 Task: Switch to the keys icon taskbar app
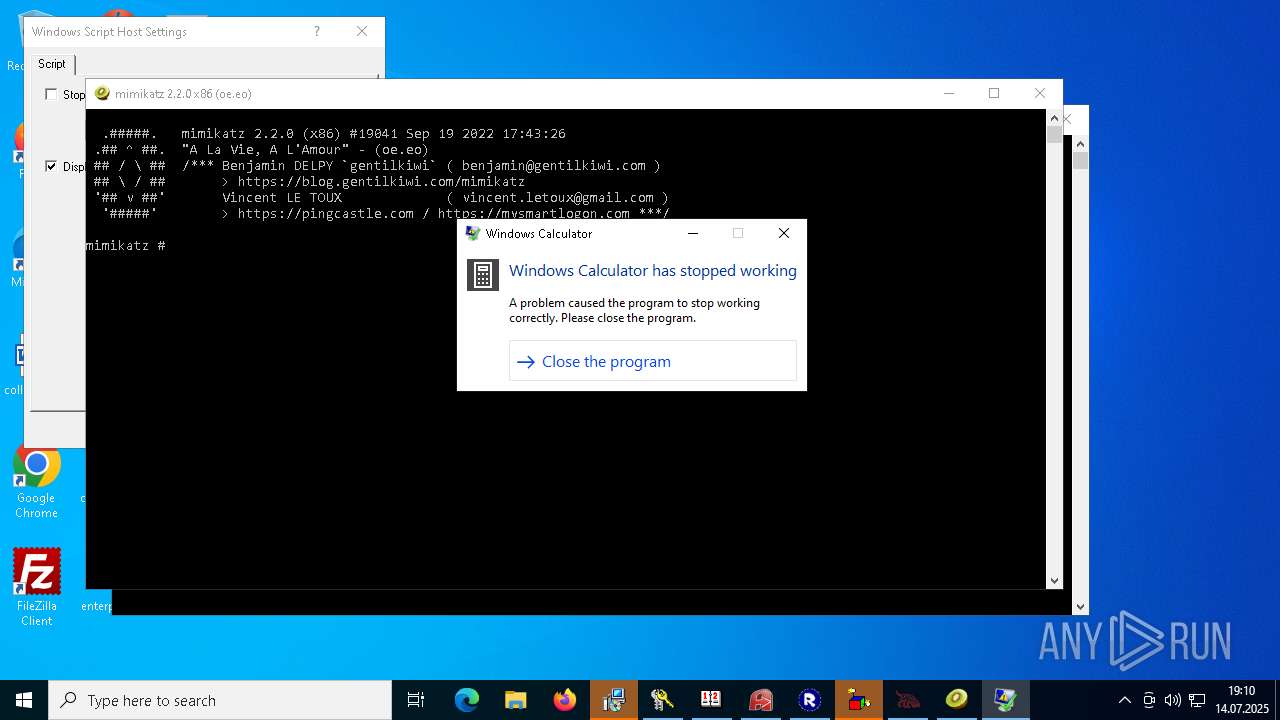tap(662, 700)
